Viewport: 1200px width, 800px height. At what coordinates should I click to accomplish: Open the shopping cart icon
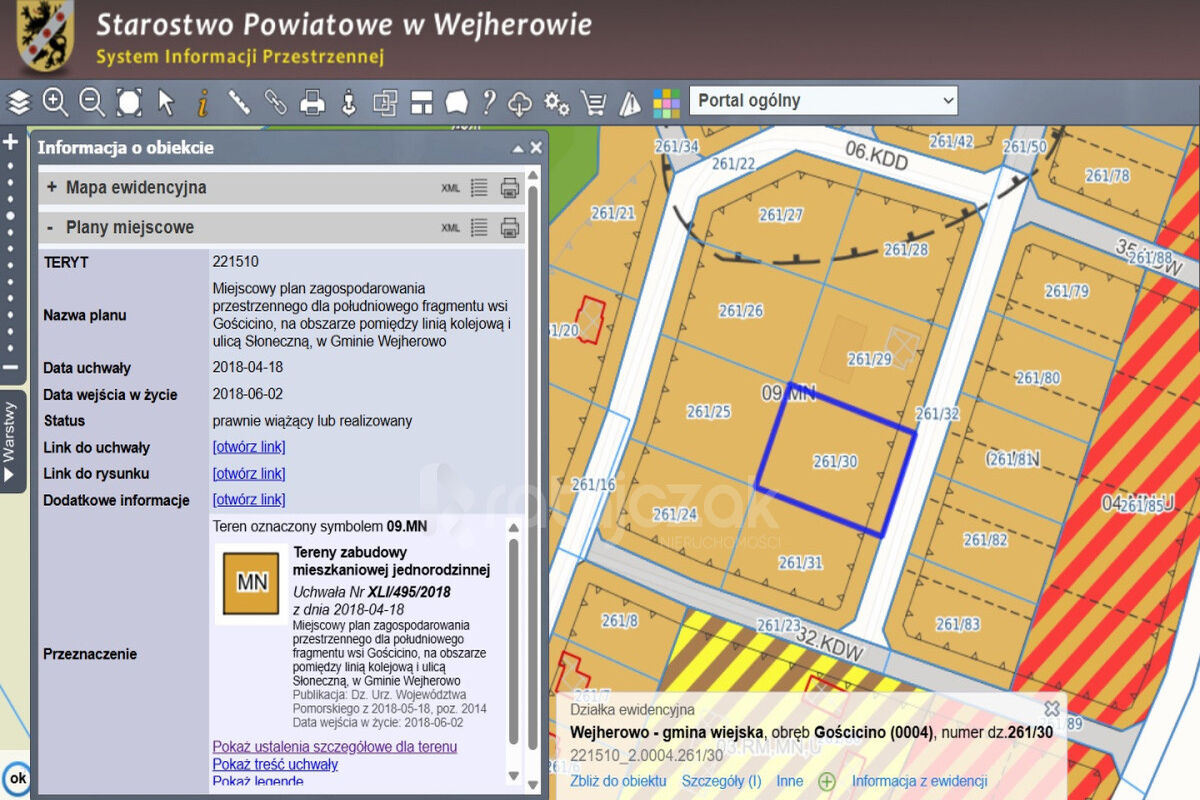pos(593,102)
